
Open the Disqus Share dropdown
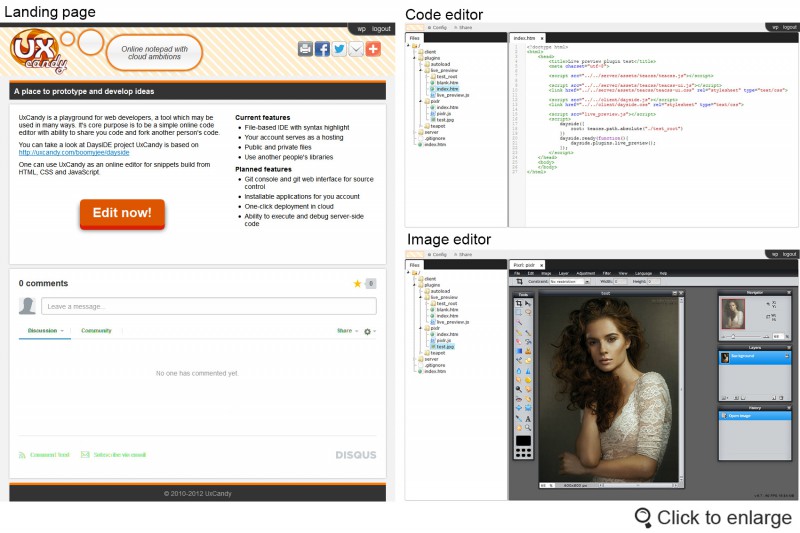[347, 331]
